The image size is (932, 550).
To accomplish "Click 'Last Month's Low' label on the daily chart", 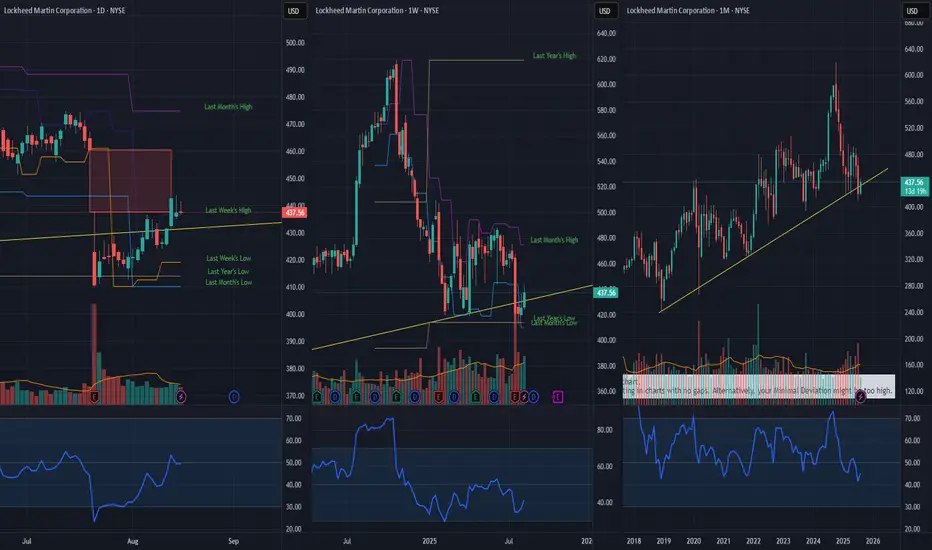I will click(229, 282).
